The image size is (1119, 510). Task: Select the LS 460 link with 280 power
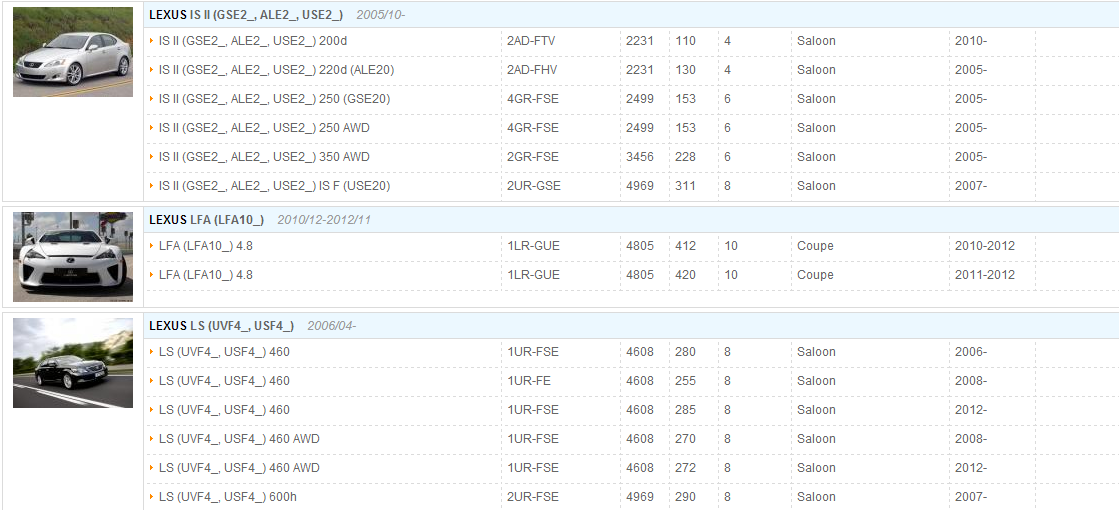(224, 352)
